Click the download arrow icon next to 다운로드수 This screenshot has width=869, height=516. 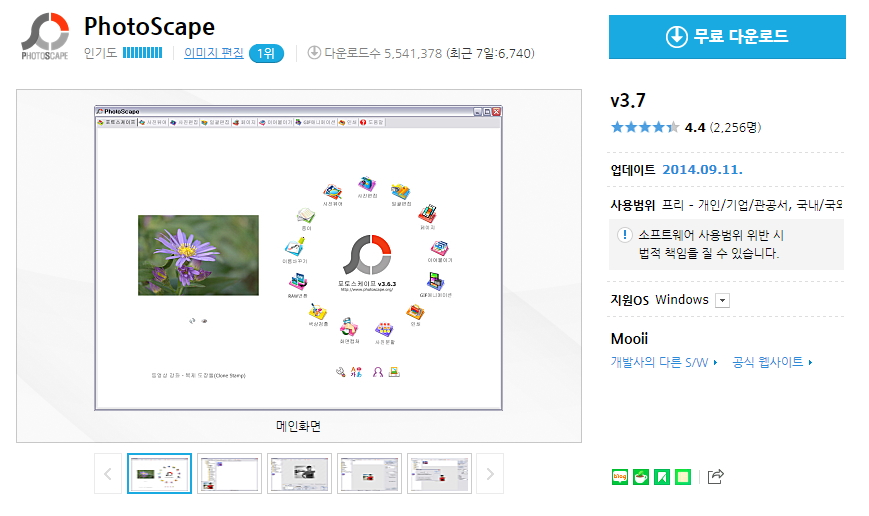tap(314, 53)
